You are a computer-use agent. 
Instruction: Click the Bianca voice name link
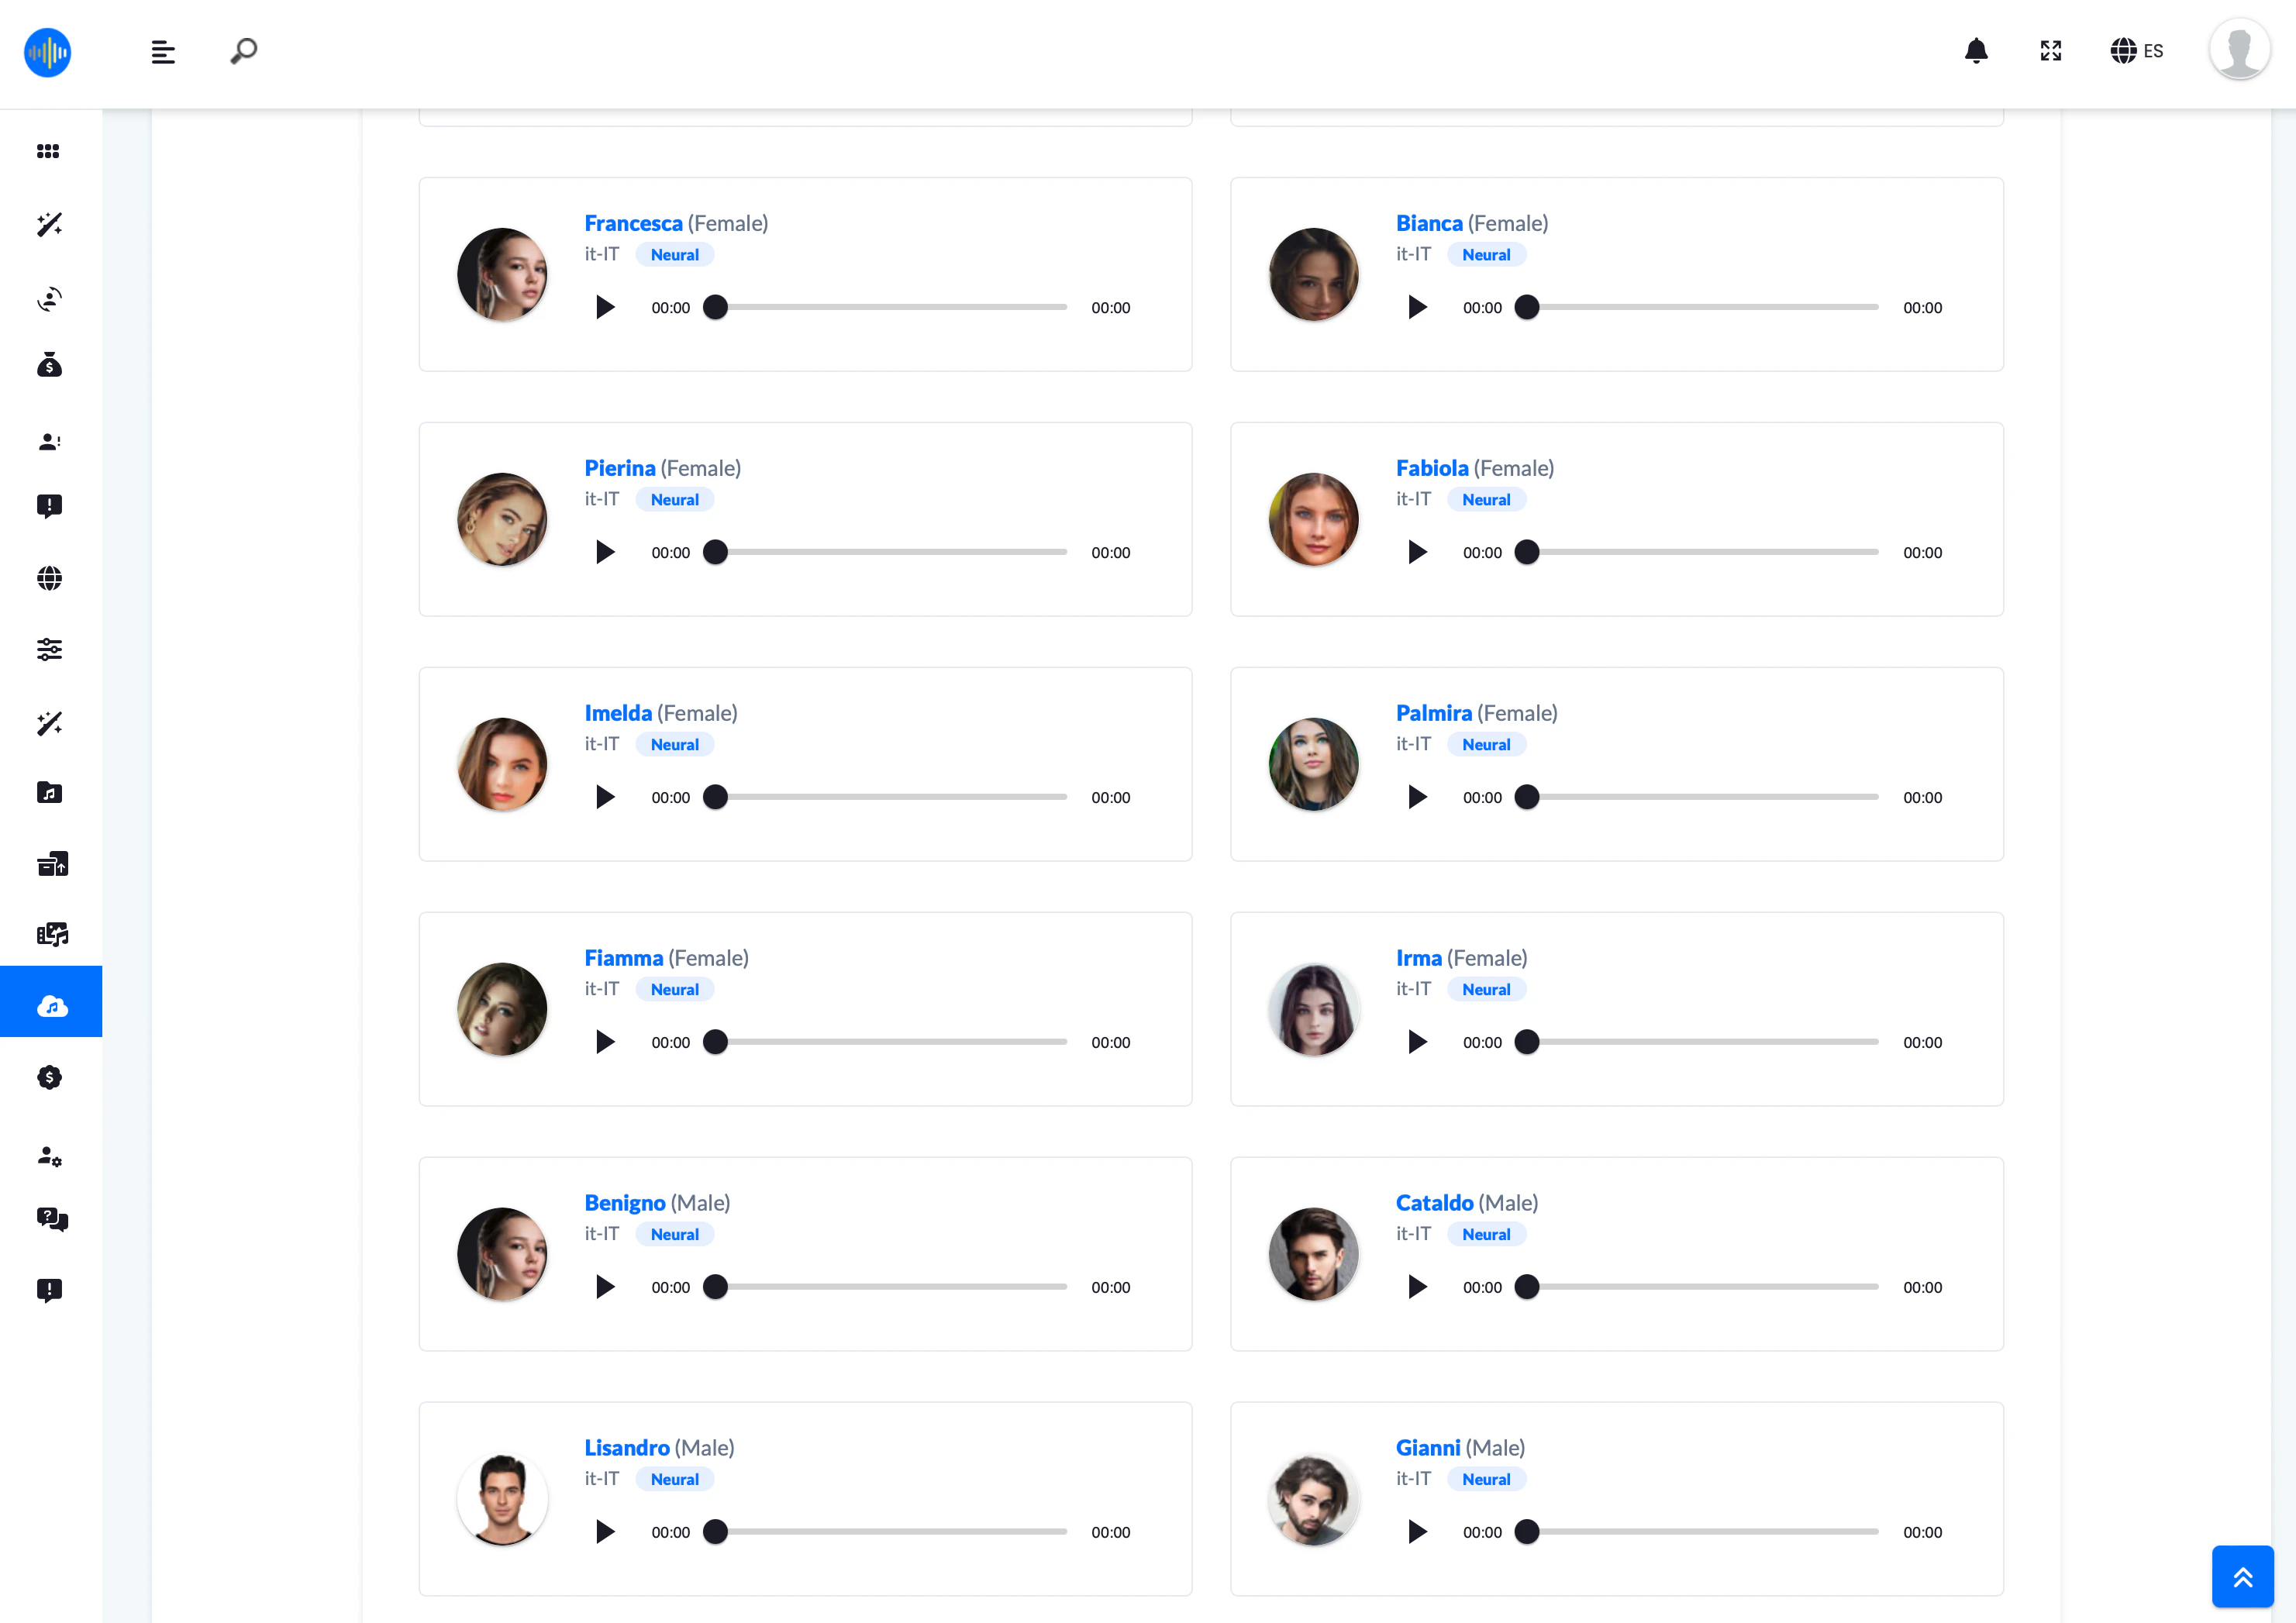pyautogui.click(x=1429, y=223)
